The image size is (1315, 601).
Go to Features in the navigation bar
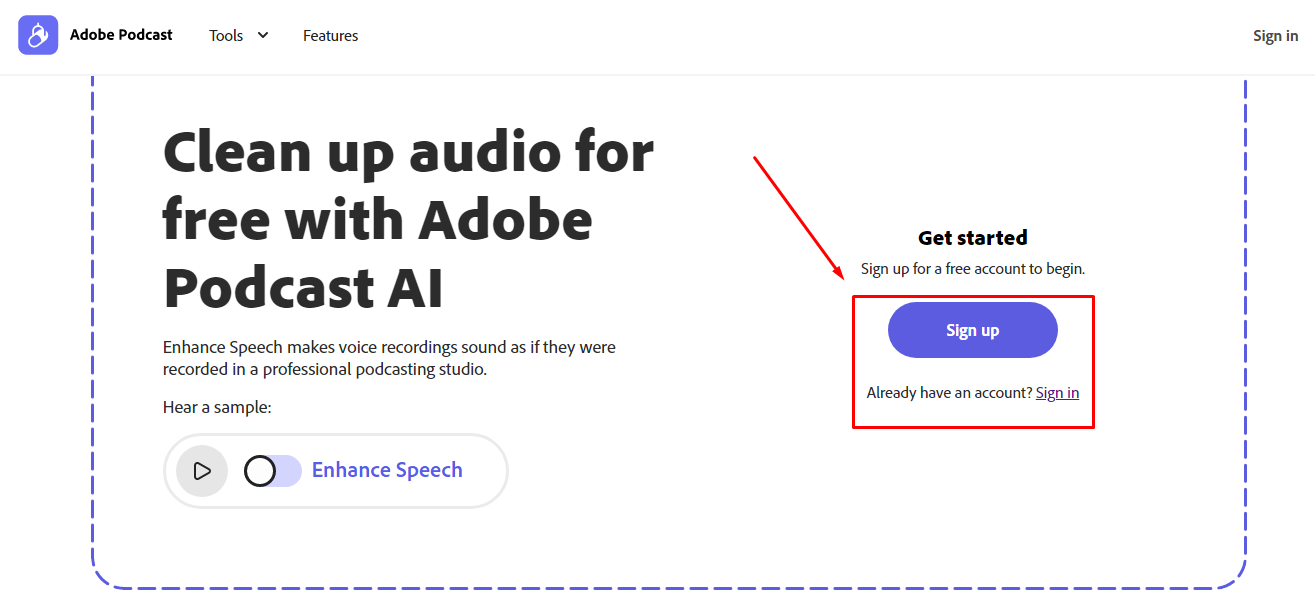330,35
